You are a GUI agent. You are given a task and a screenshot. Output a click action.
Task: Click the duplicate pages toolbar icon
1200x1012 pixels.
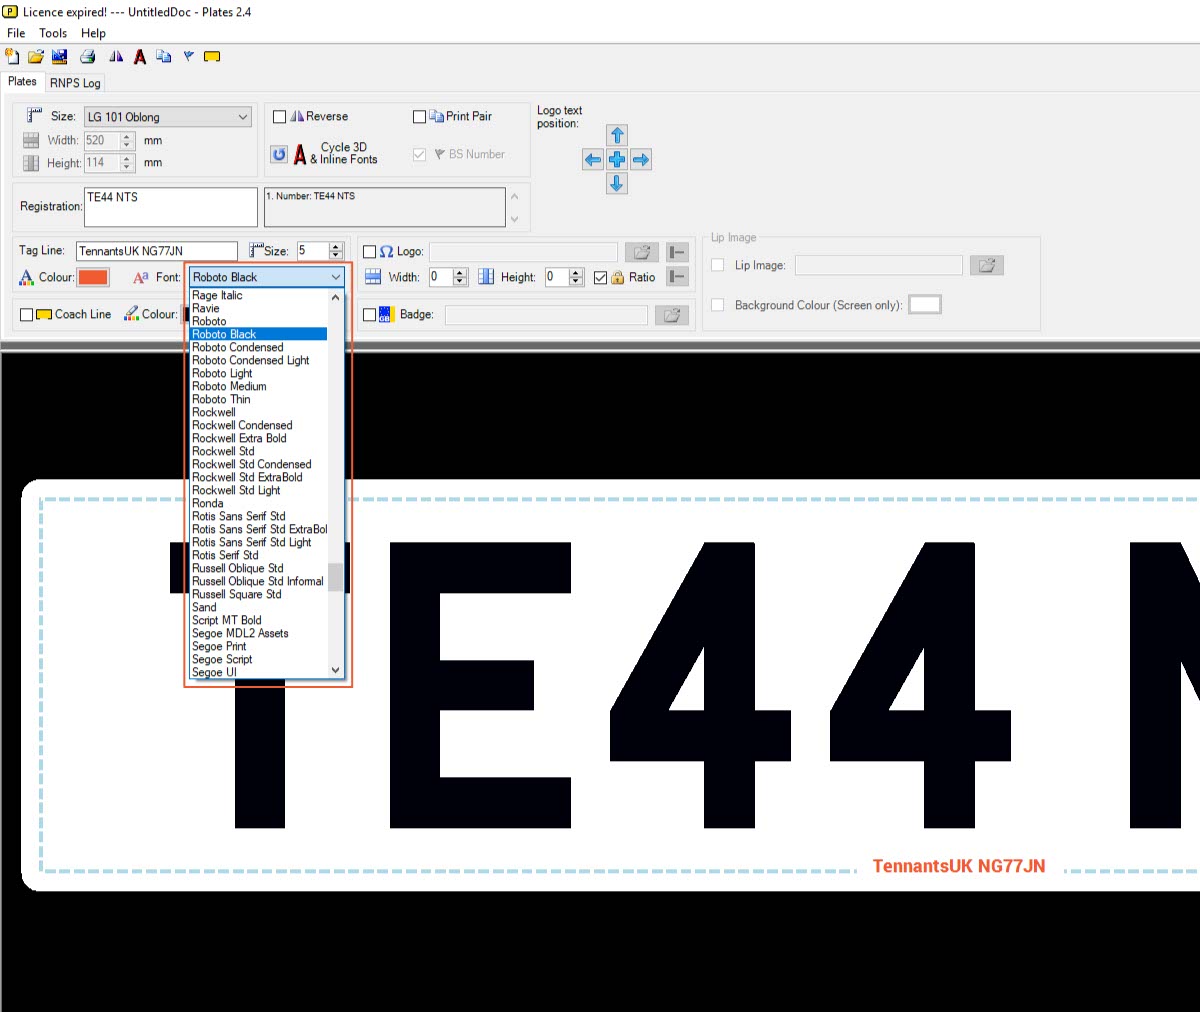pyautogui.click(x=164, y=57)
